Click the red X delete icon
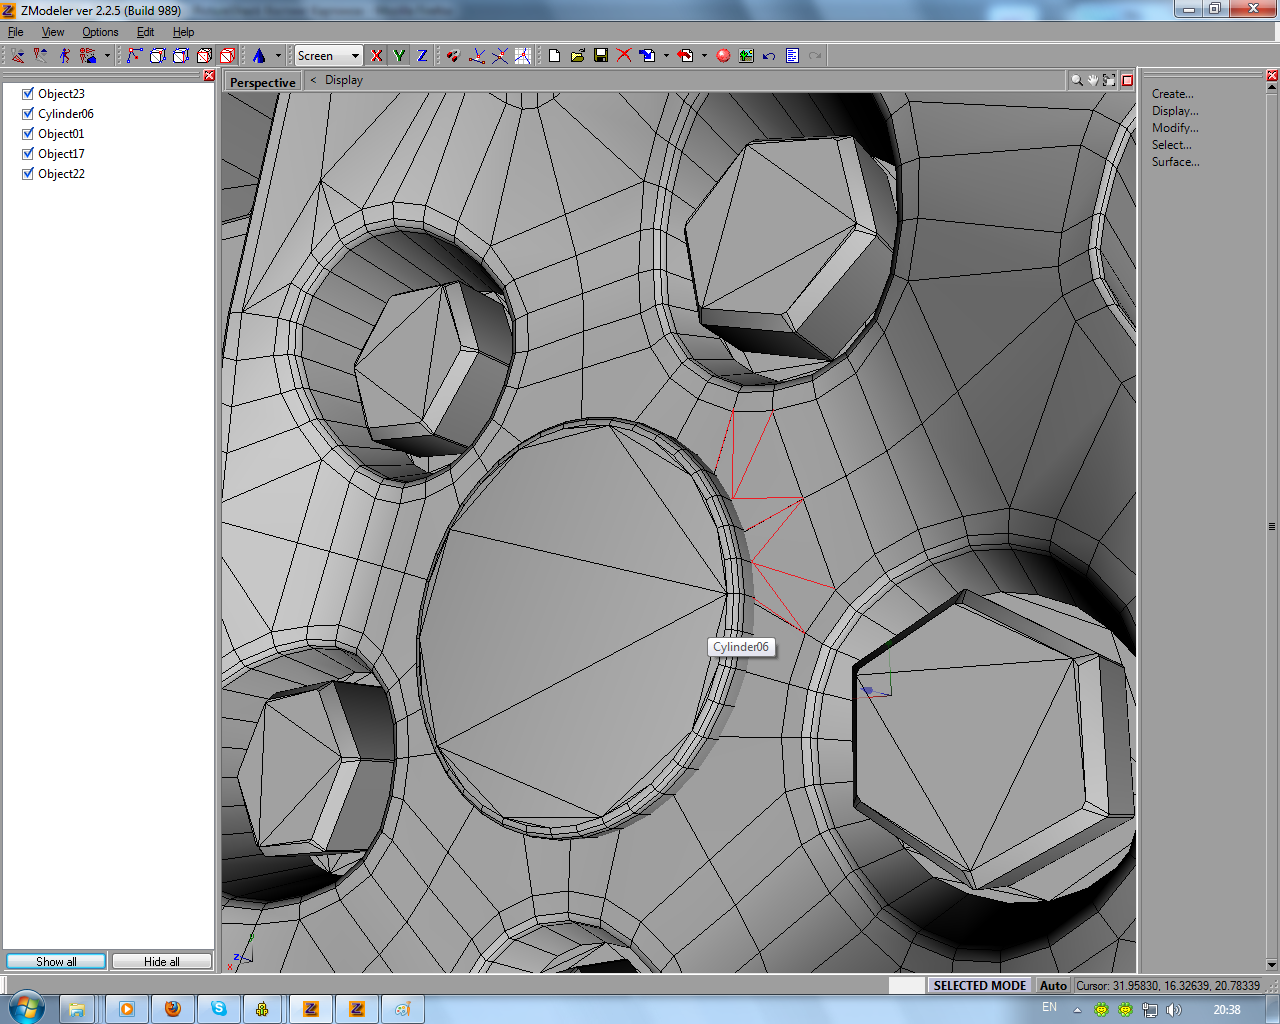This screenshot has width=1280, height=1024. click(624, 56)
